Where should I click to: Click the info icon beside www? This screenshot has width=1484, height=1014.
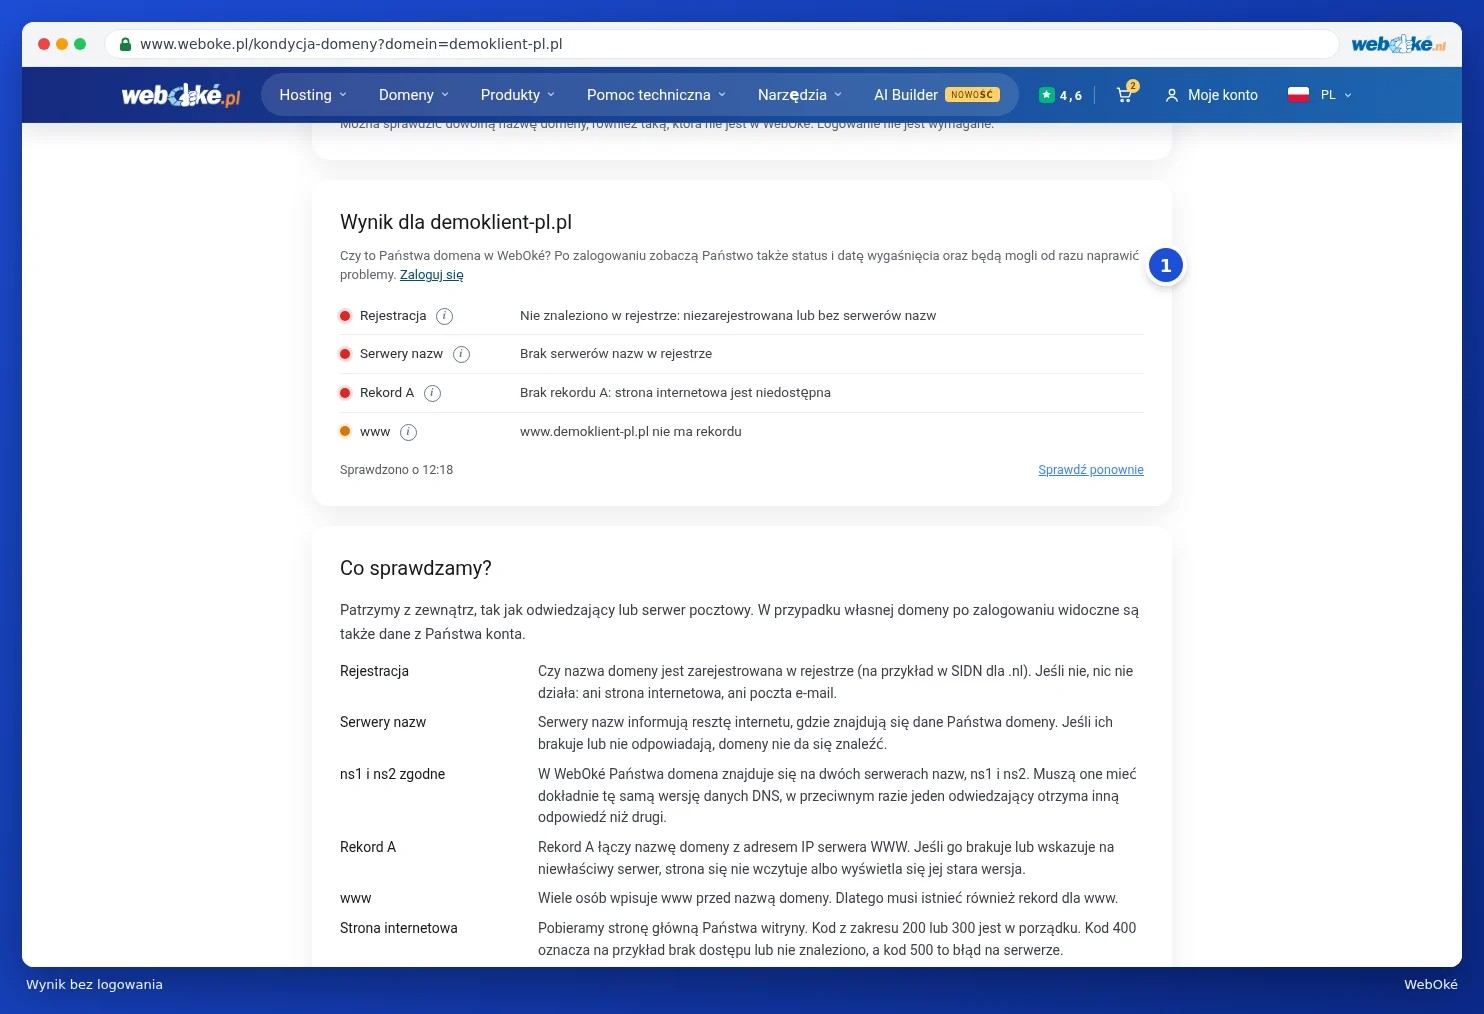[x=408, y=432]
